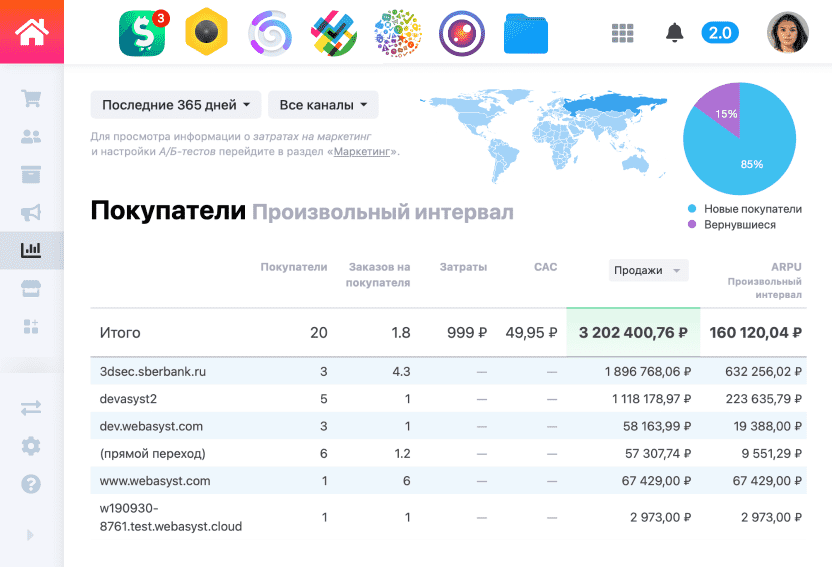Click sales value '58 163,99 ₽'

tap(657, 426)
